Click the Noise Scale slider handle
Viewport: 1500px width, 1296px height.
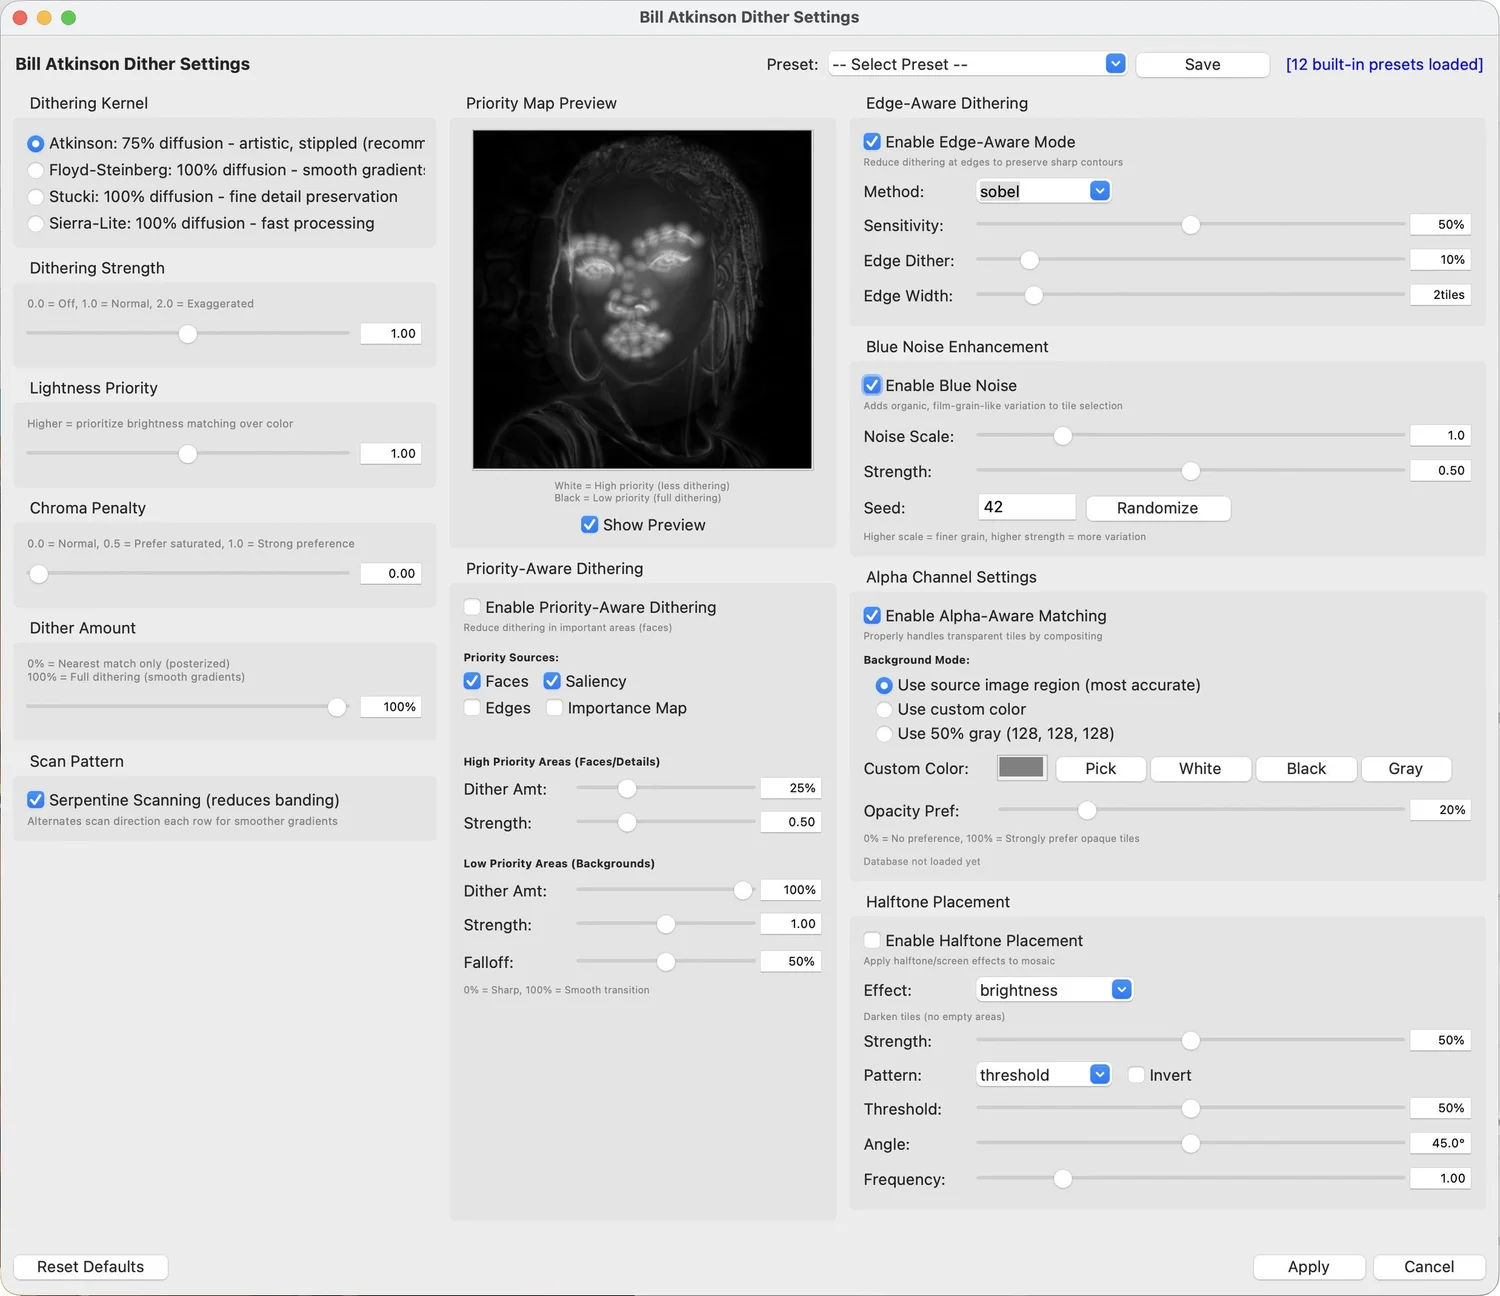coord(1062,436)
